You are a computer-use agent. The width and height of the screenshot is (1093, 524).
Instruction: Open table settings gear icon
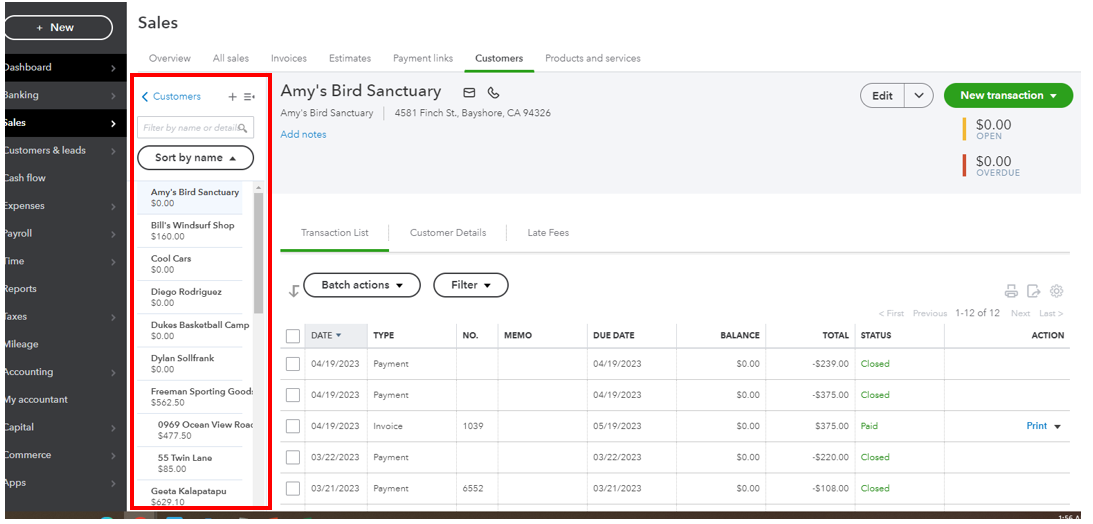point(1057,291)
